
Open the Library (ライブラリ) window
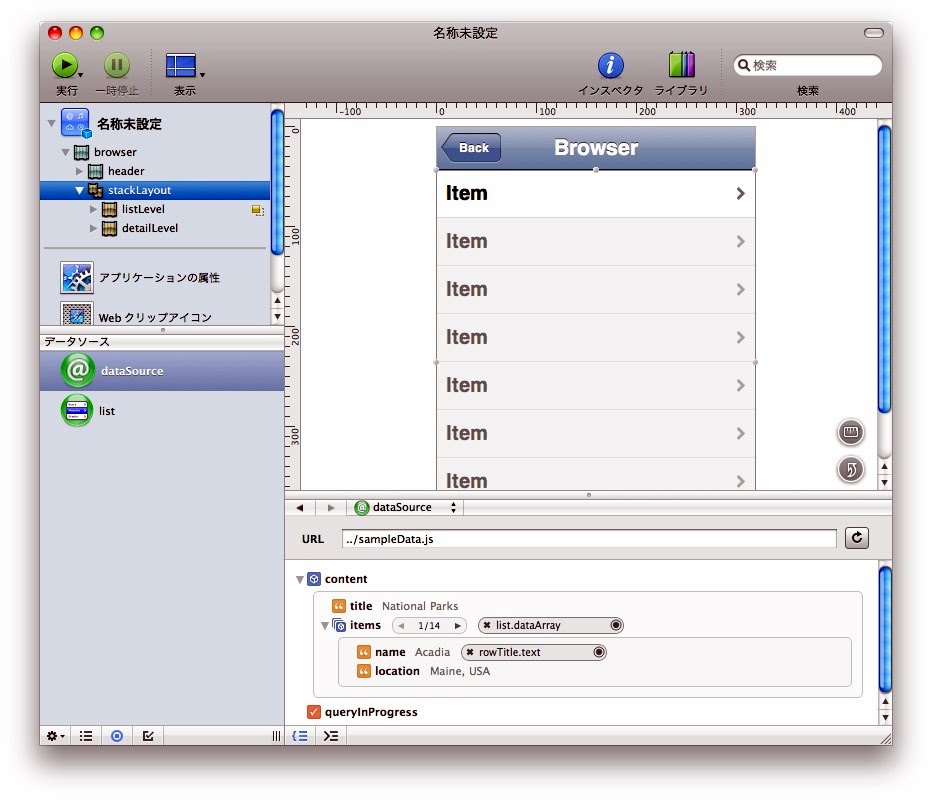coord(681,66)
